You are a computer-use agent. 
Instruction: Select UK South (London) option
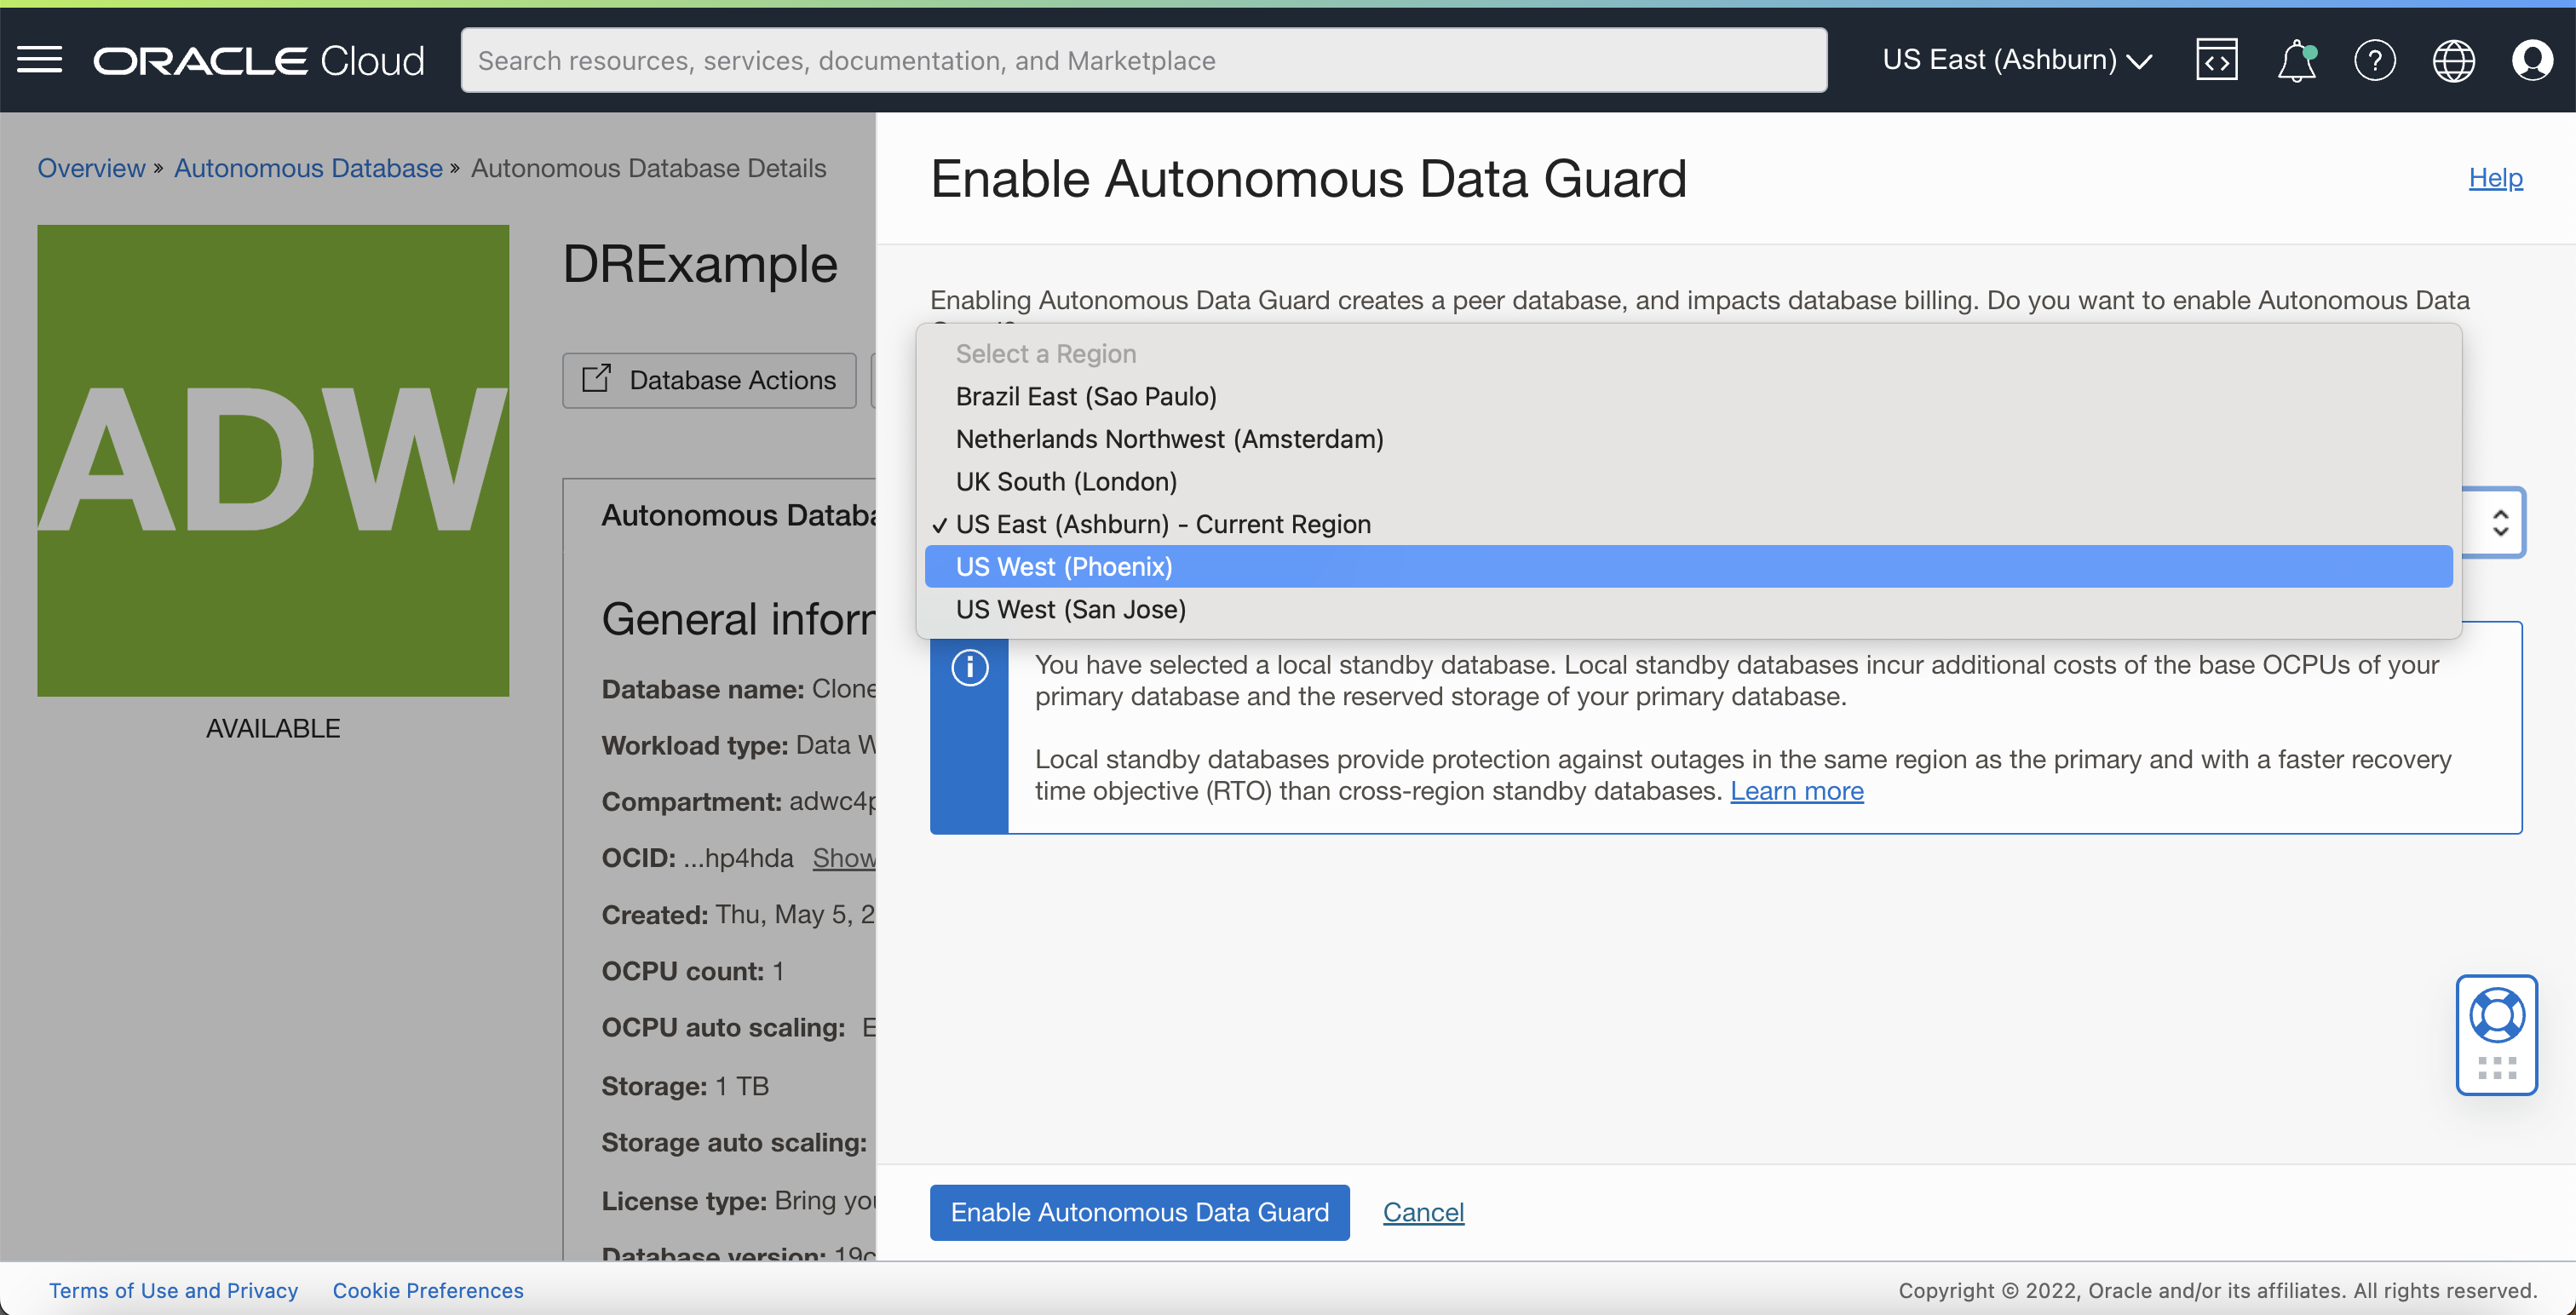tap(1066, 482)
